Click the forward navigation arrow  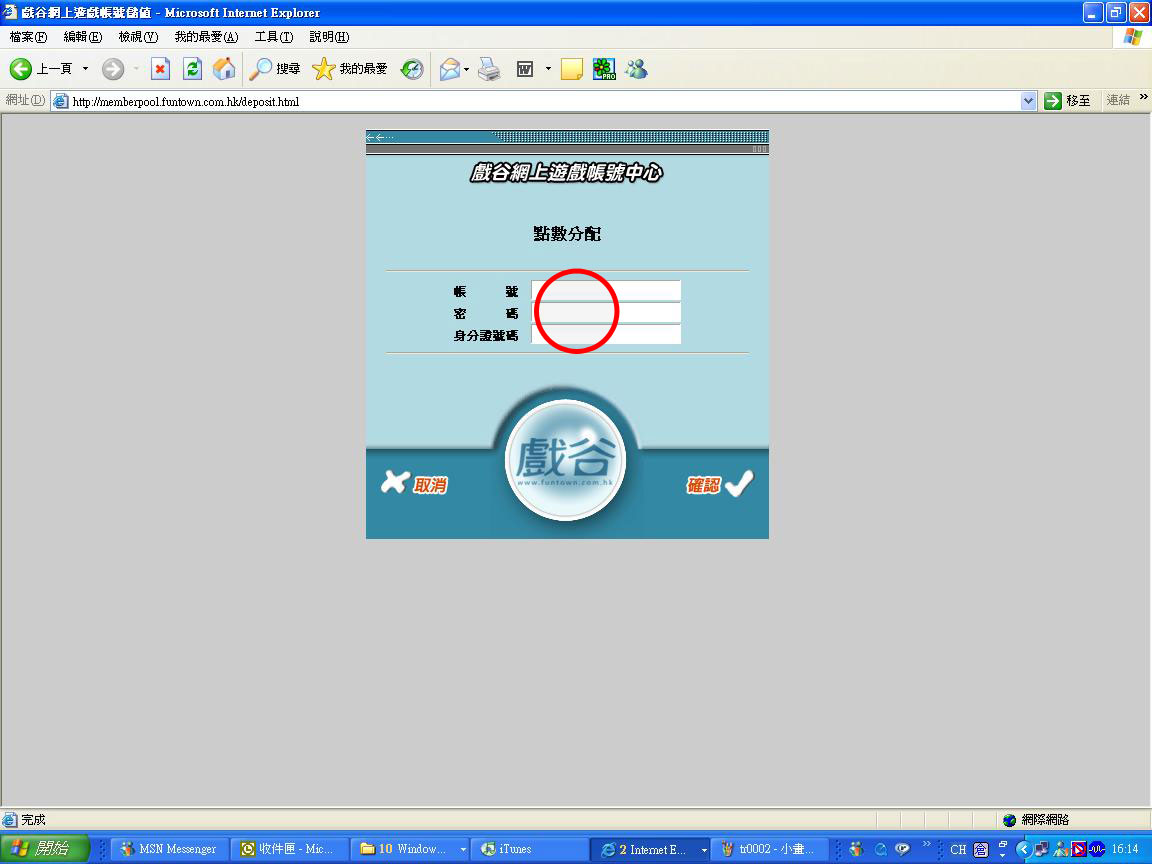(x=113, y=69)
